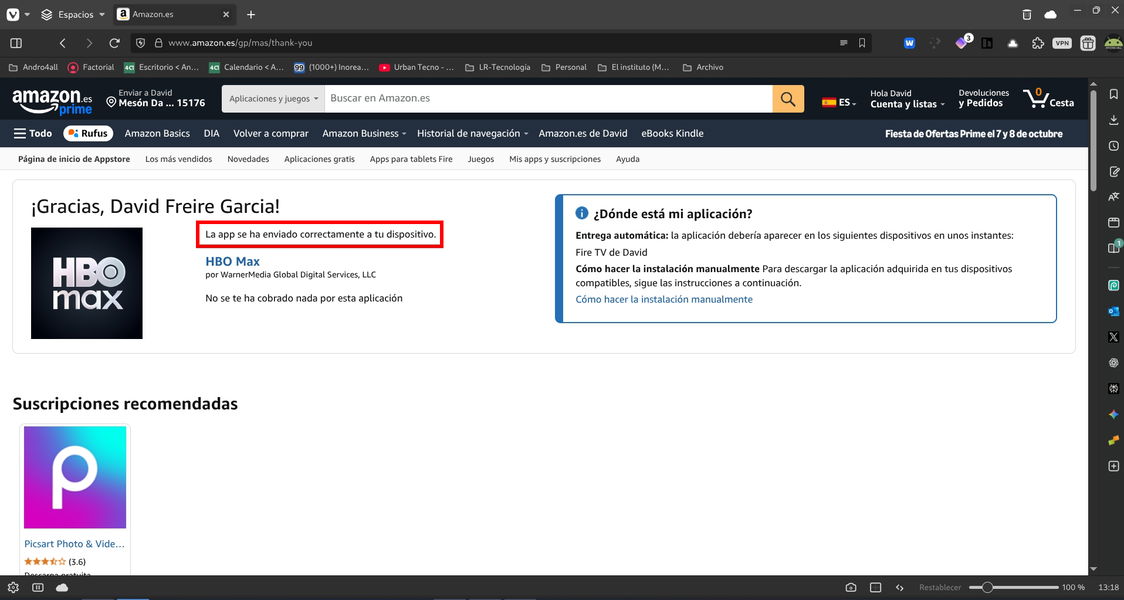Open the Cesta shopping cart
1124x600 pixels.
[x=1049, y=99]
